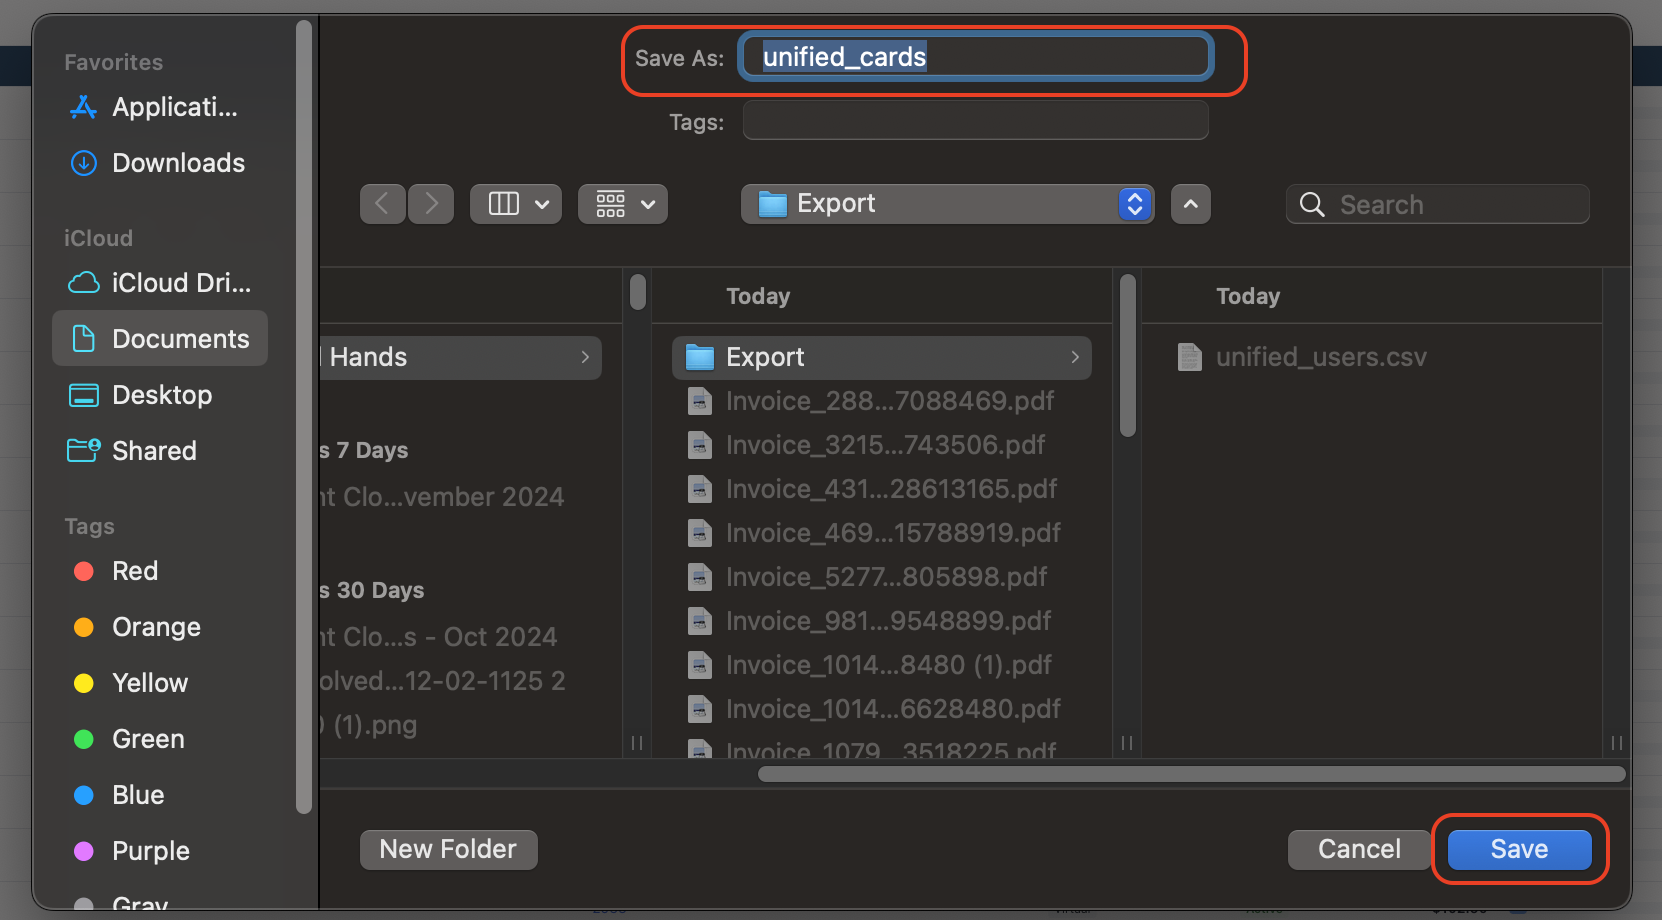Select the 'Hands' folder row

461,357
